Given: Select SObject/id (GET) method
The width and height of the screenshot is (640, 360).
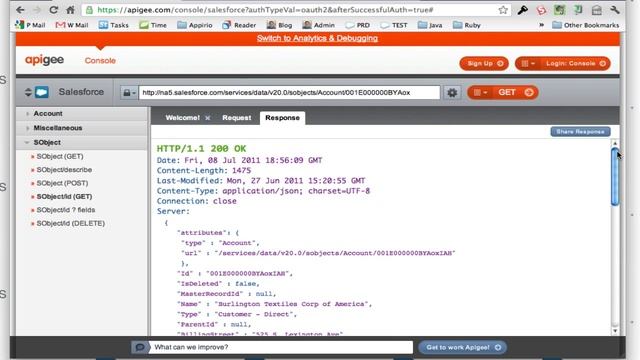Looking at the screenshot, I should click(64, 197).
